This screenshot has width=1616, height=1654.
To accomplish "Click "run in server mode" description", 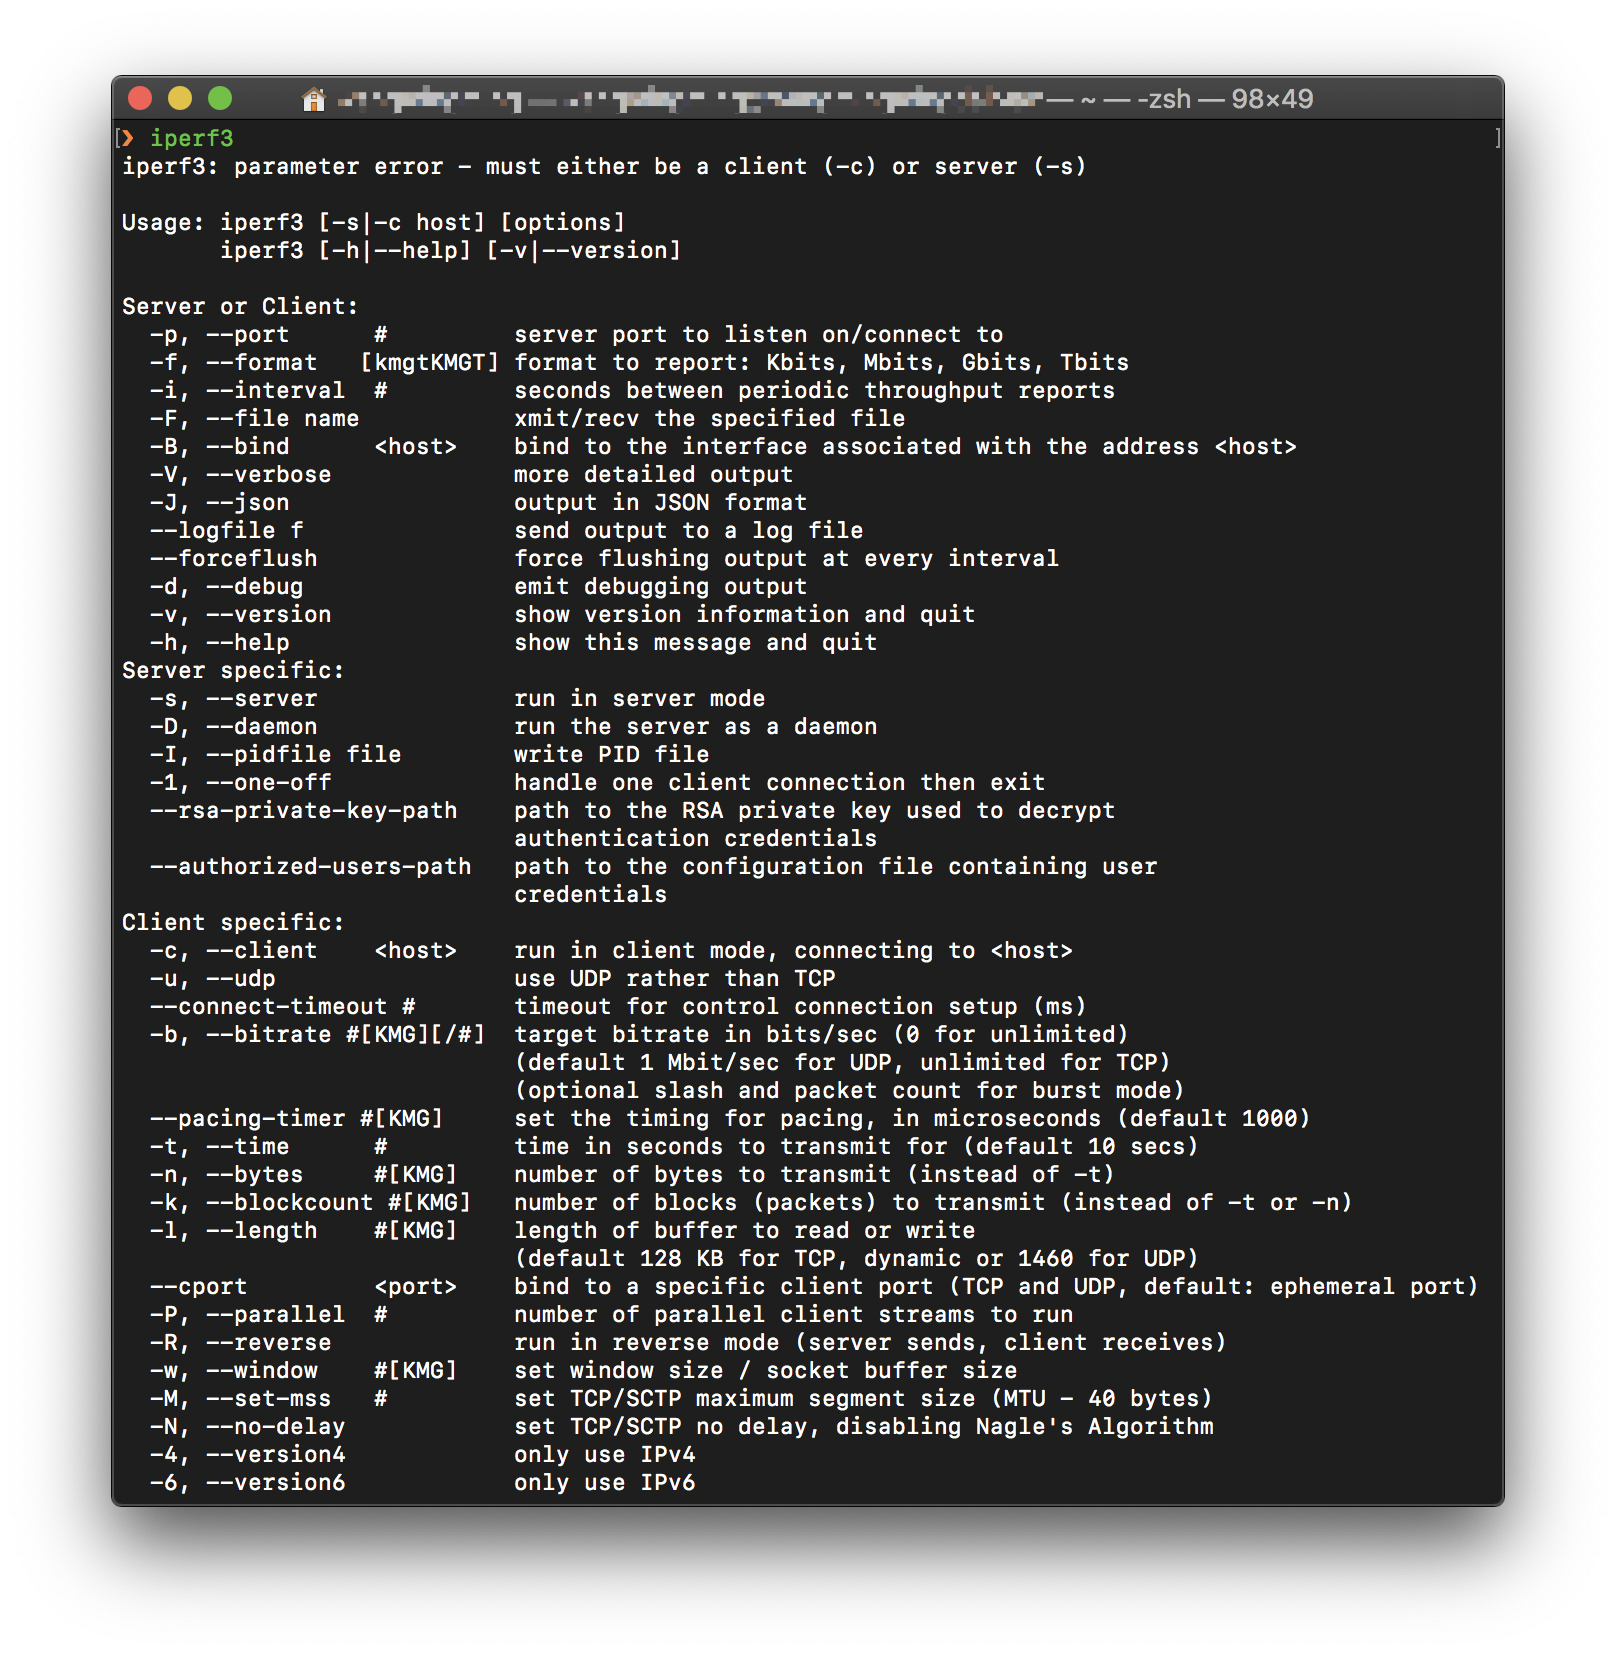I will click(x=640, y=698).
